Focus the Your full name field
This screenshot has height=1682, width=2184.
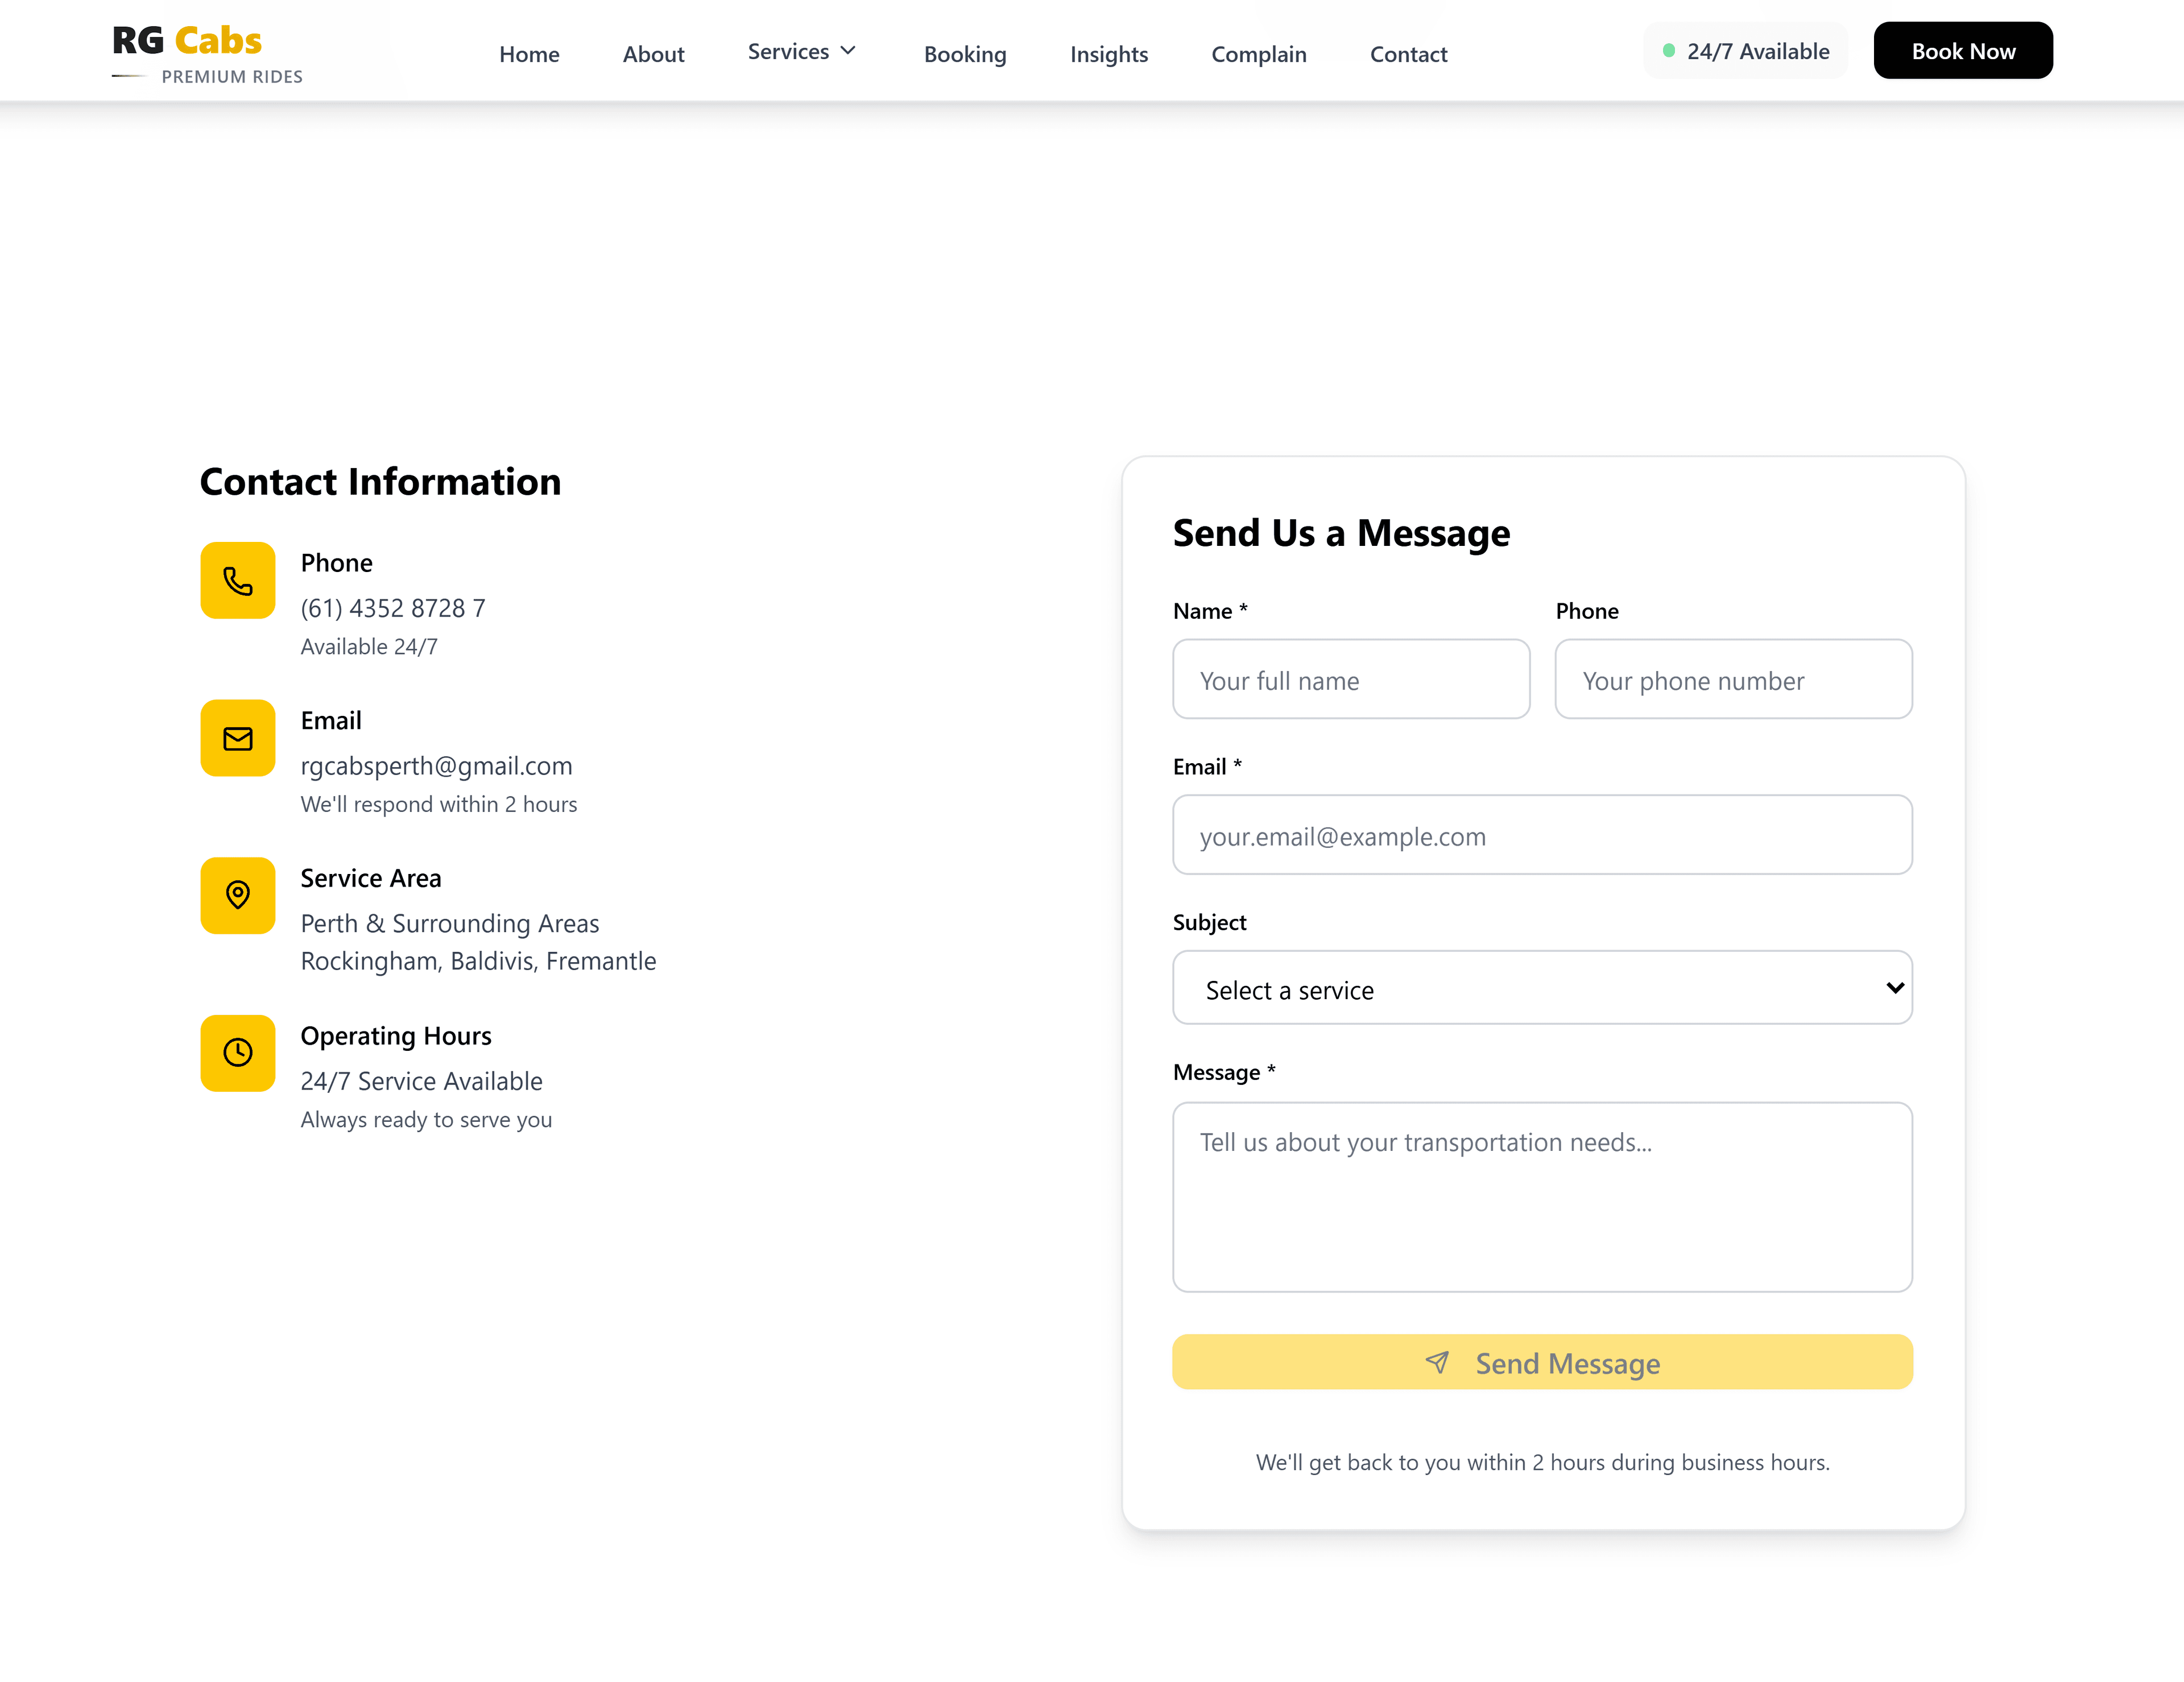click(1350, 680)
